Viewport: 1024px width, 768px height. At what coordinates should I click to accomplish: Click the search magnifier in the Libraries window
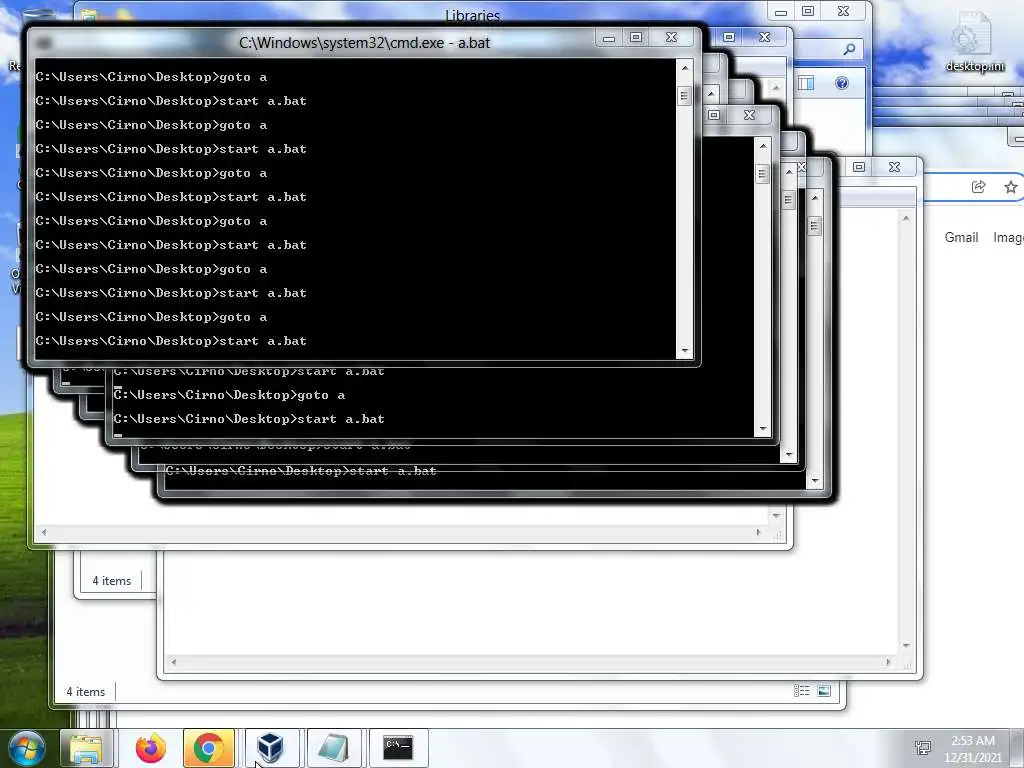849,49
